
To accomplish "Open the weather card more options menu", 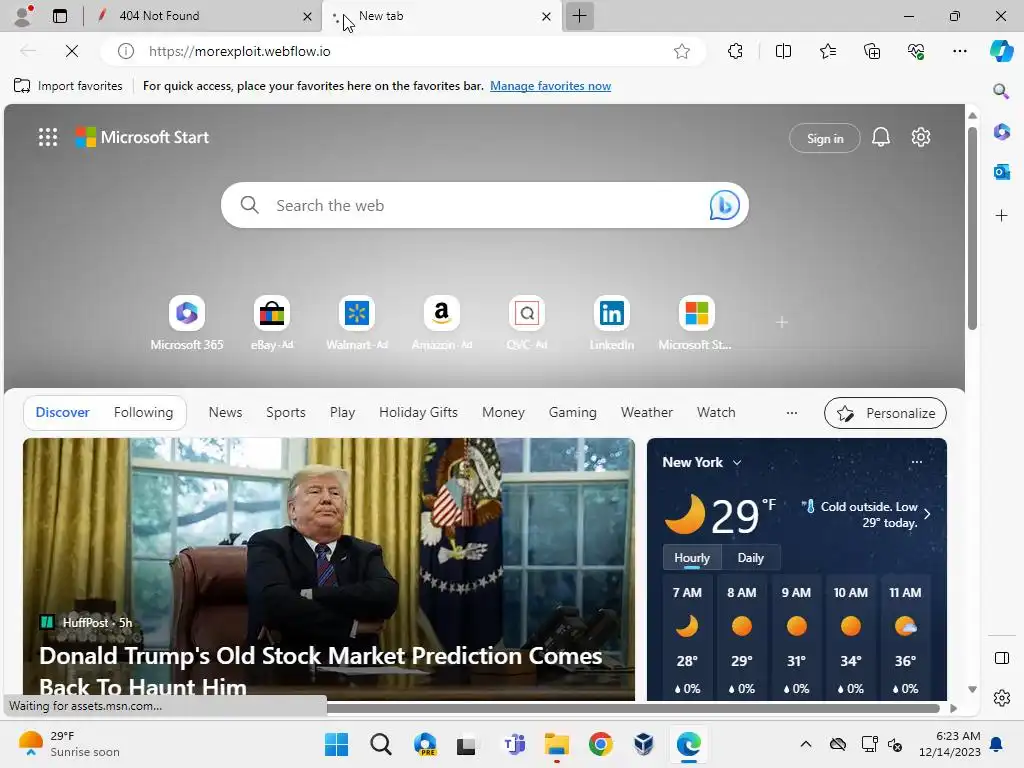I will click(917, 462).
